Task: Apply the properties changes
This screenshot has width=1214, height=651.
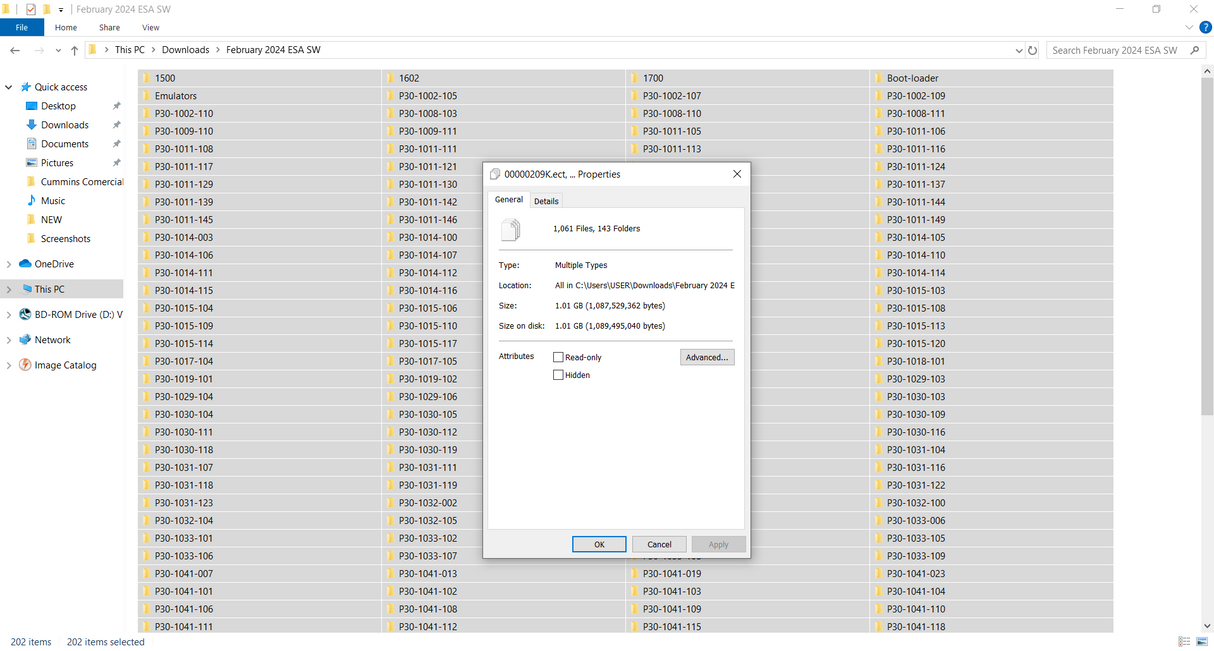Action: coord(718,544)
